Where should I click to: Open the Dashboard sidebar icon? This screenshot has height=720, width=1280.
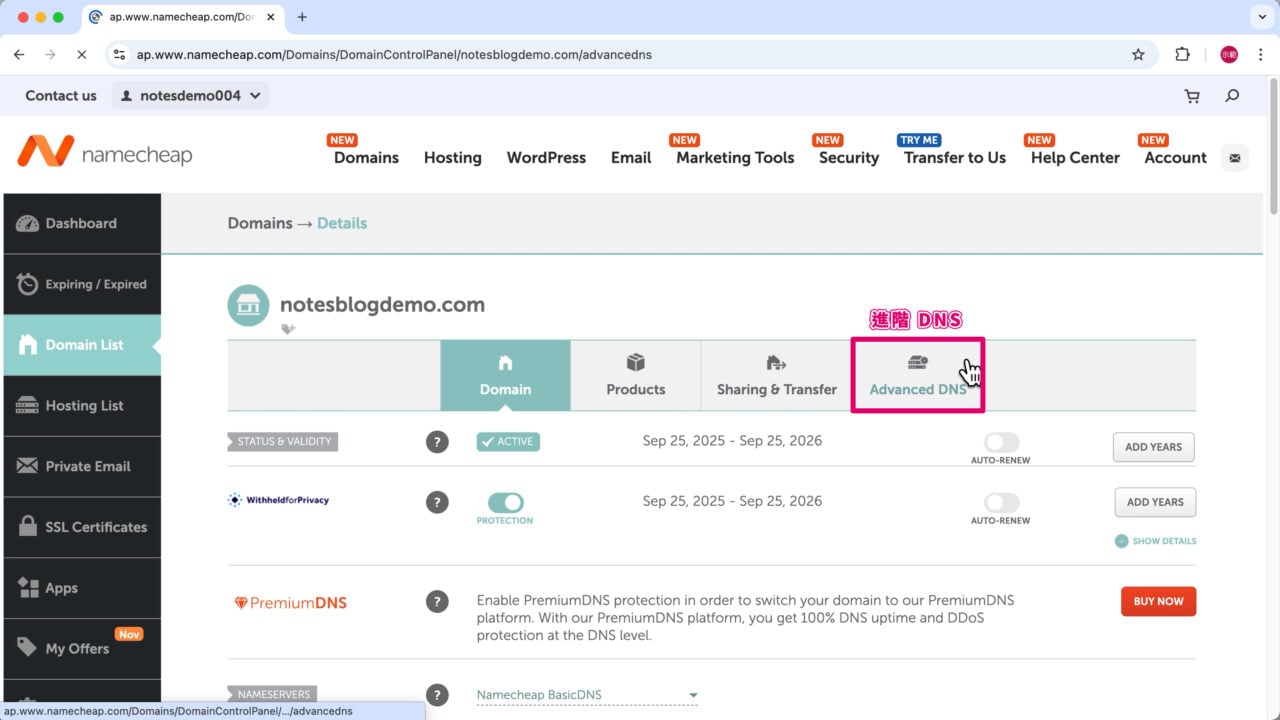click(x=80, y=223)
